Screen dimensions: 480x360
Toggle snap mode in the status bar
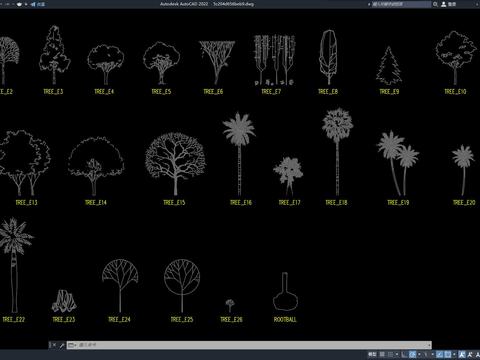pos(390,354)
